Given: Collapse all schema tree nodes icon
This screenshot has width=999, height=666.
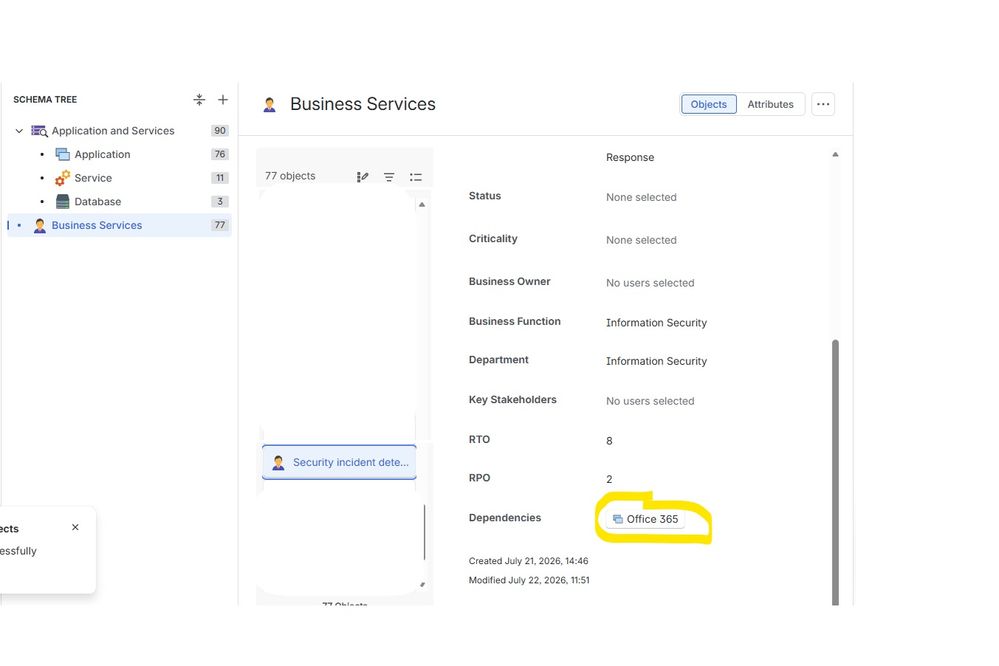Looking at the screenshot, I should tap(199, 99).
